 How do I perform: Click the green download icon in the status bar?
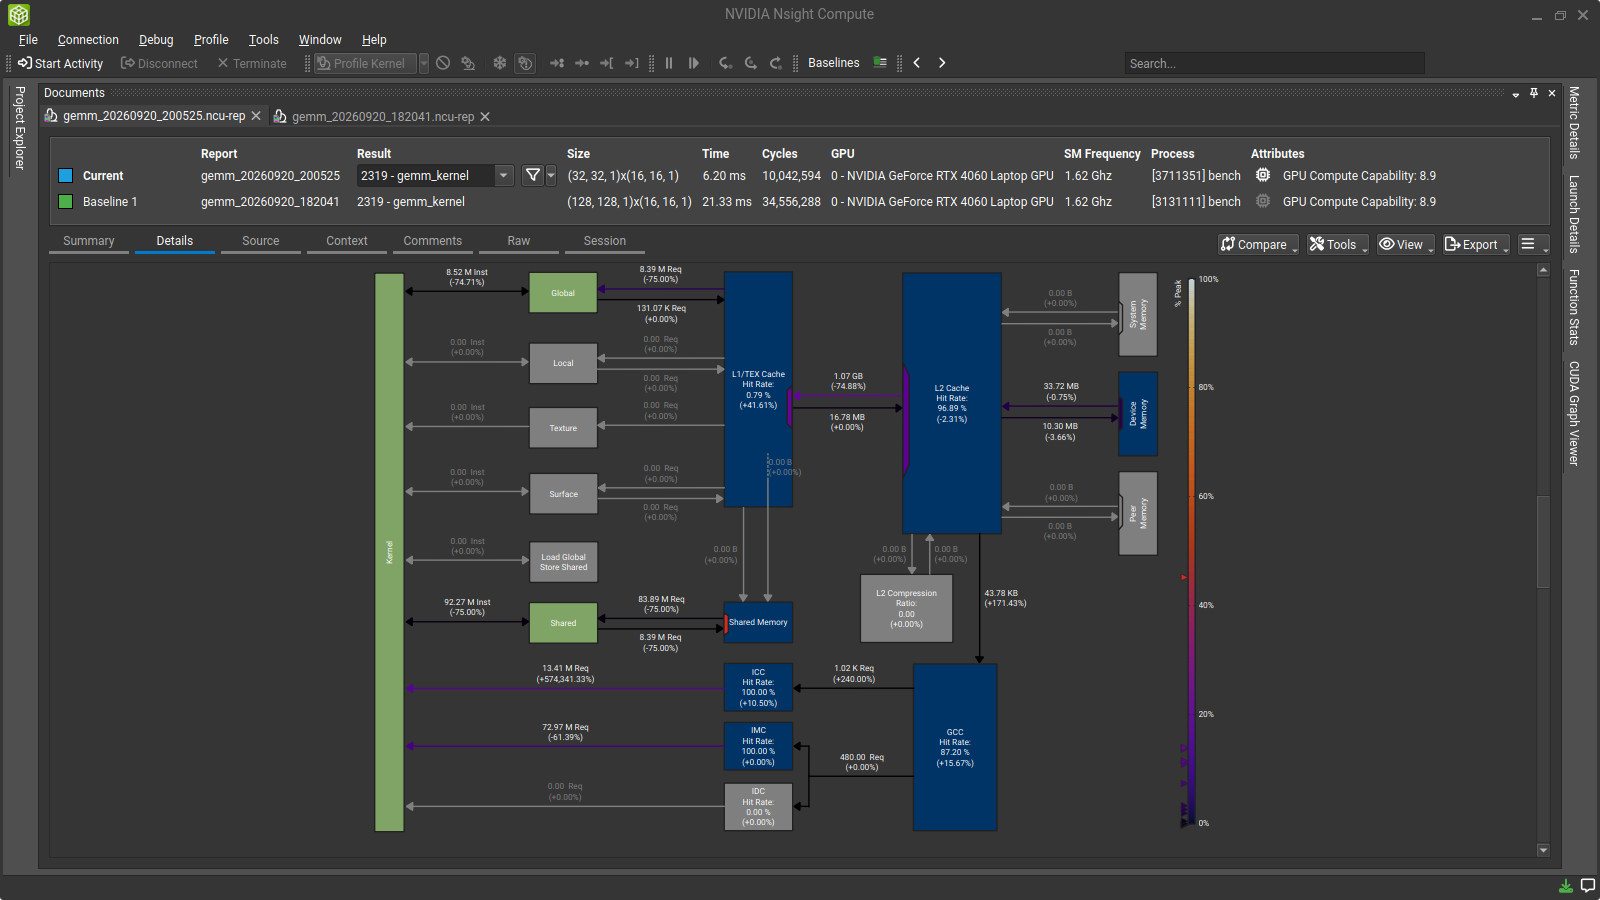coord(1566,886)
